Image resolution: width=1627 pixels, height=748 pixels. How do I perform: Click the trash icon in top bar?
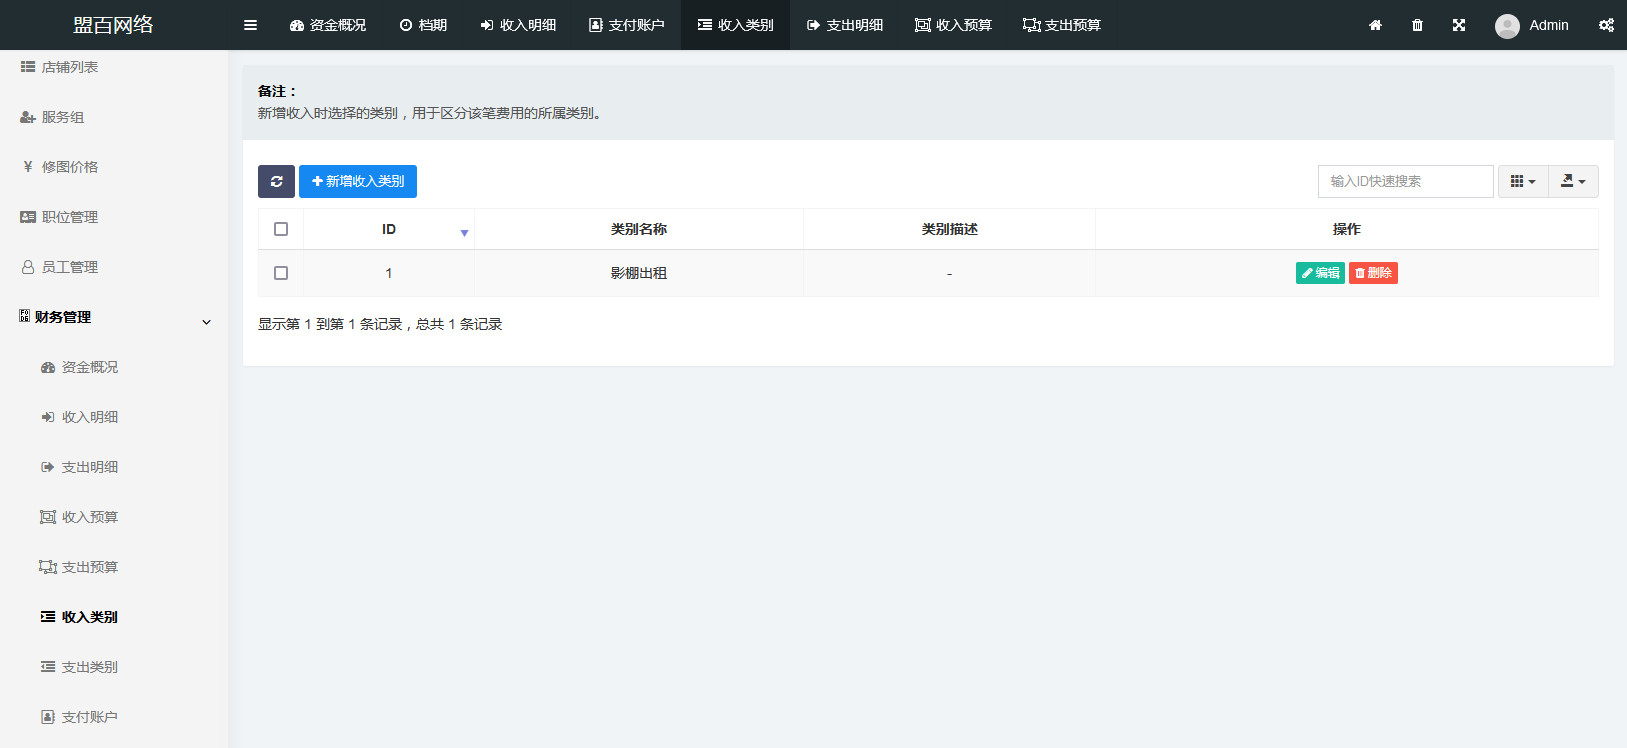click(1417, 25)
